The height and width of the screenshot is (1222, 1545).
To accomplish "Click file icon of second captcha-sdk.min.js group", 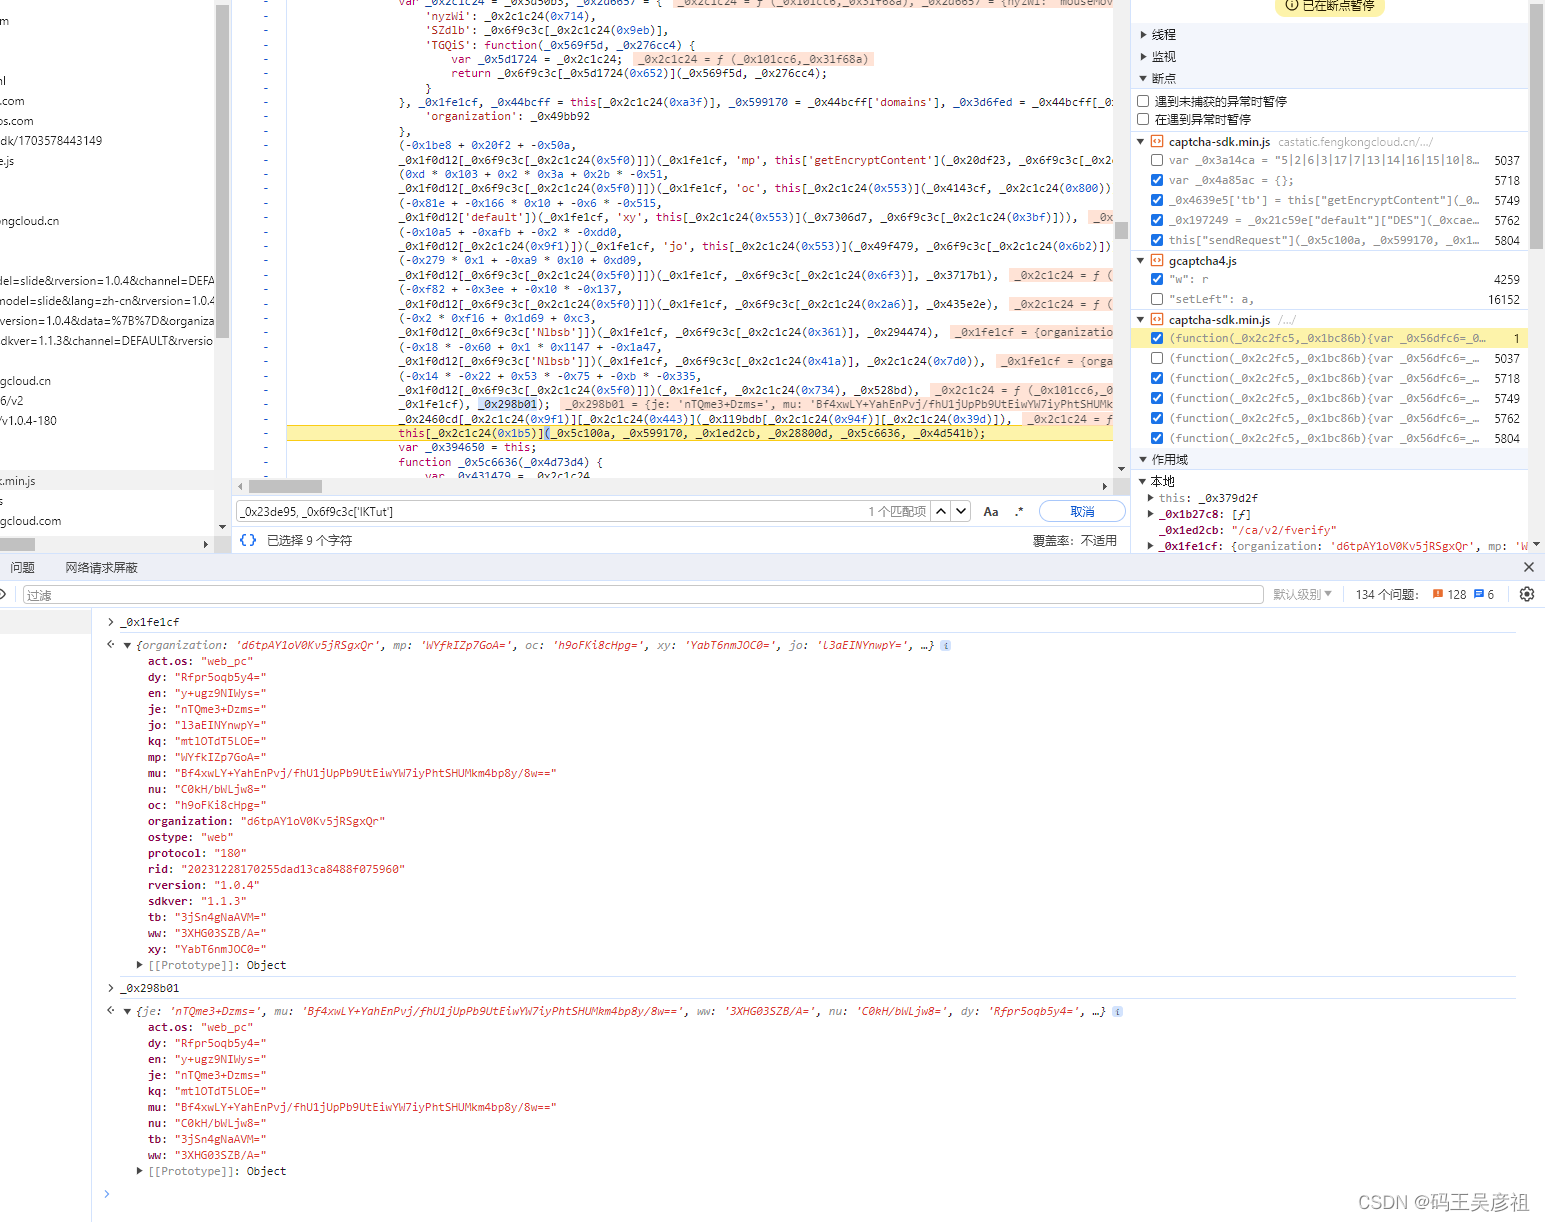I will coord(1157,320).
